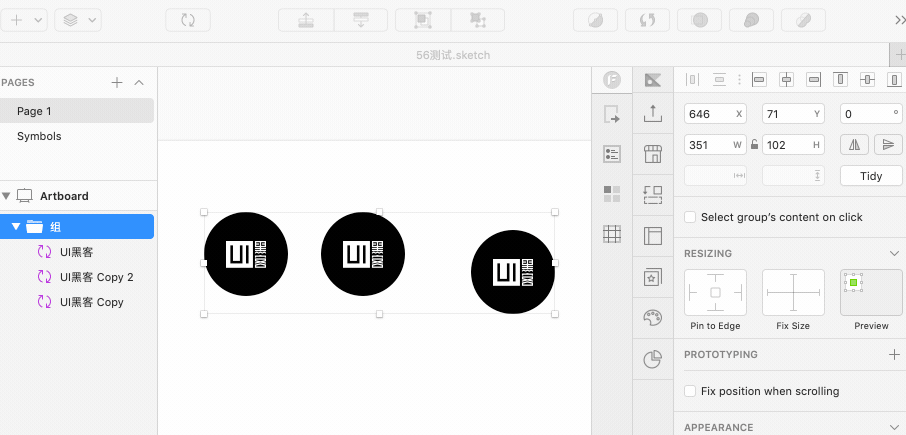Flip the selection vertically
The width and height of the screenshot is (906, 435).
(x=889, y=144)
